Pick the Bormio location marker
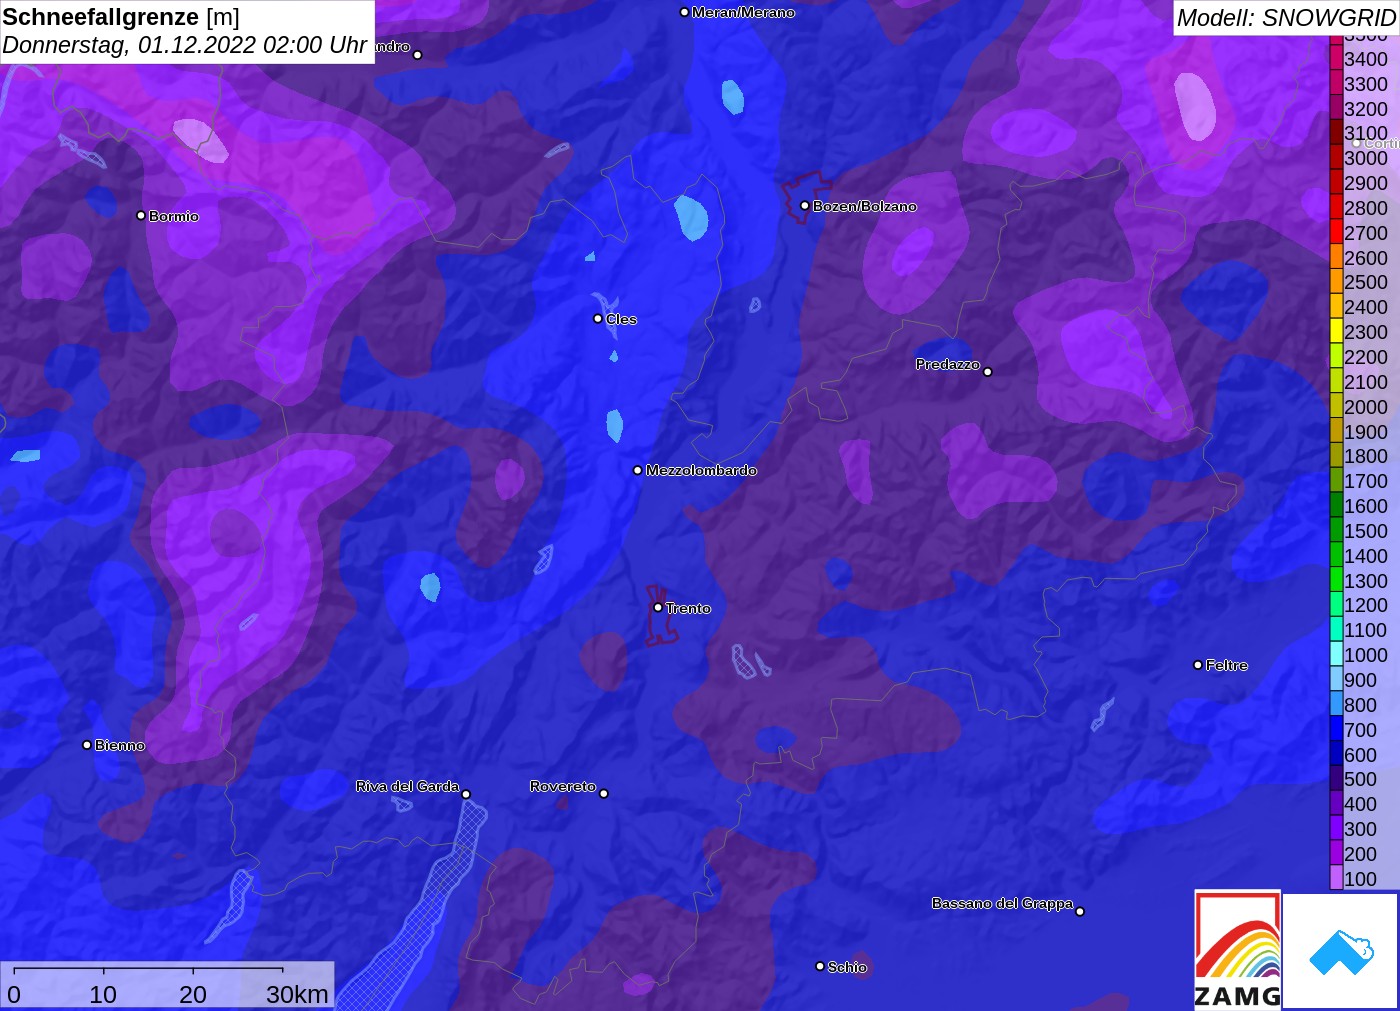The image size is (1400, 1011). 141,216
